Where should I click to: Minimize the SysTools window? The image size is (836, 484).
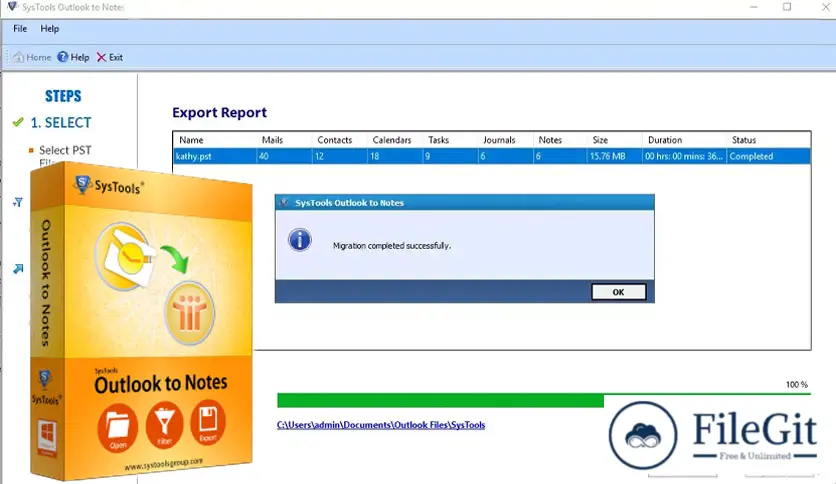(753, 7)
